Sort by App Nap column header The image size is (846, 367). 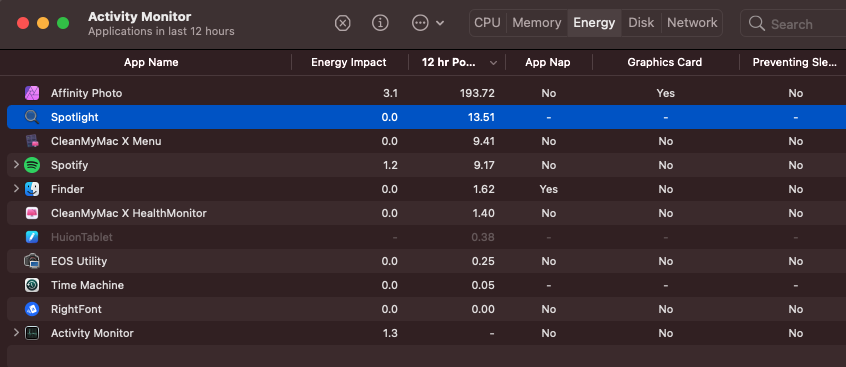[548, 63]
